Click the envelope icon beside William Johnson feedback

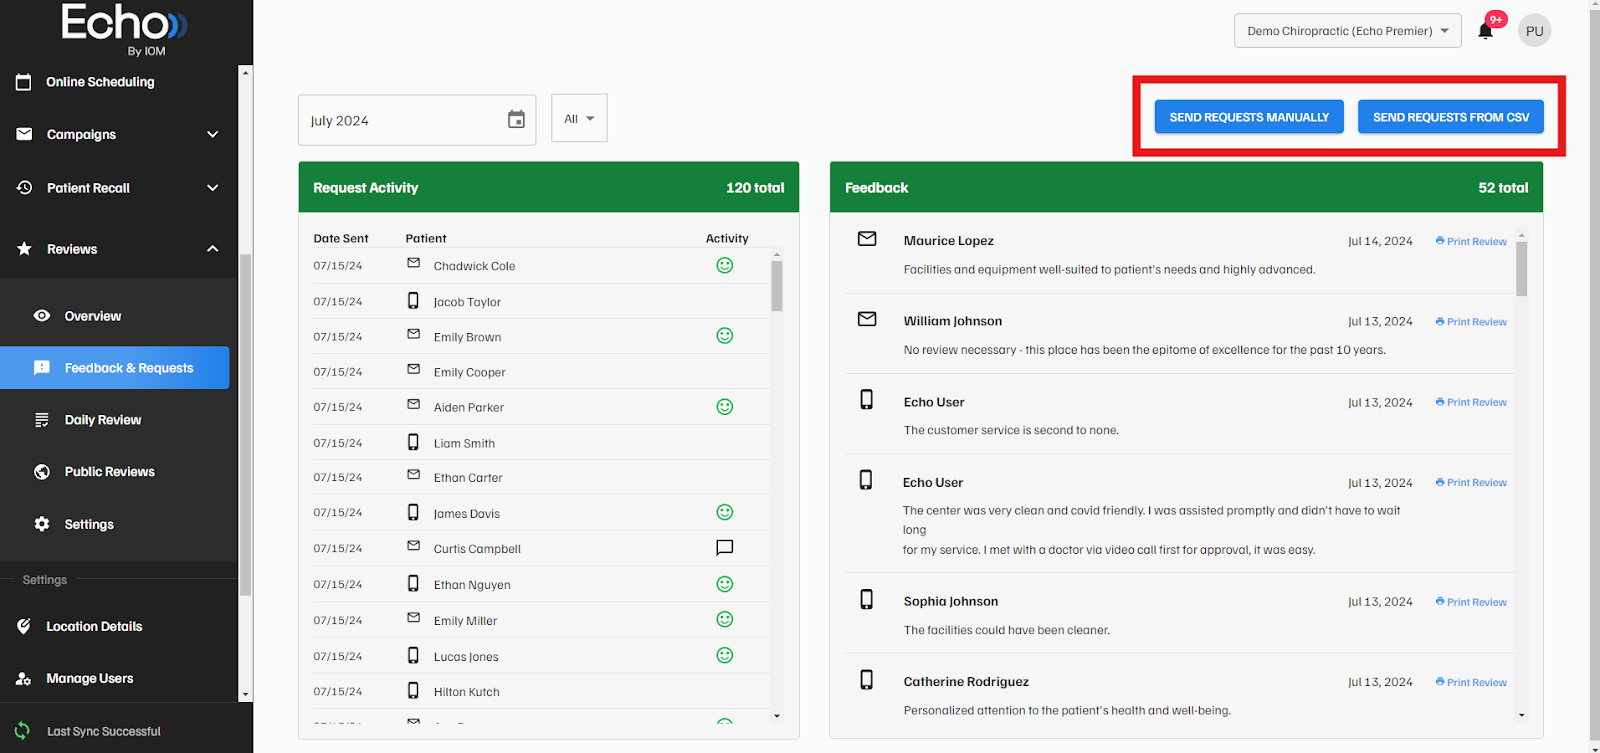pyautogui.click(x=867, y=319)
